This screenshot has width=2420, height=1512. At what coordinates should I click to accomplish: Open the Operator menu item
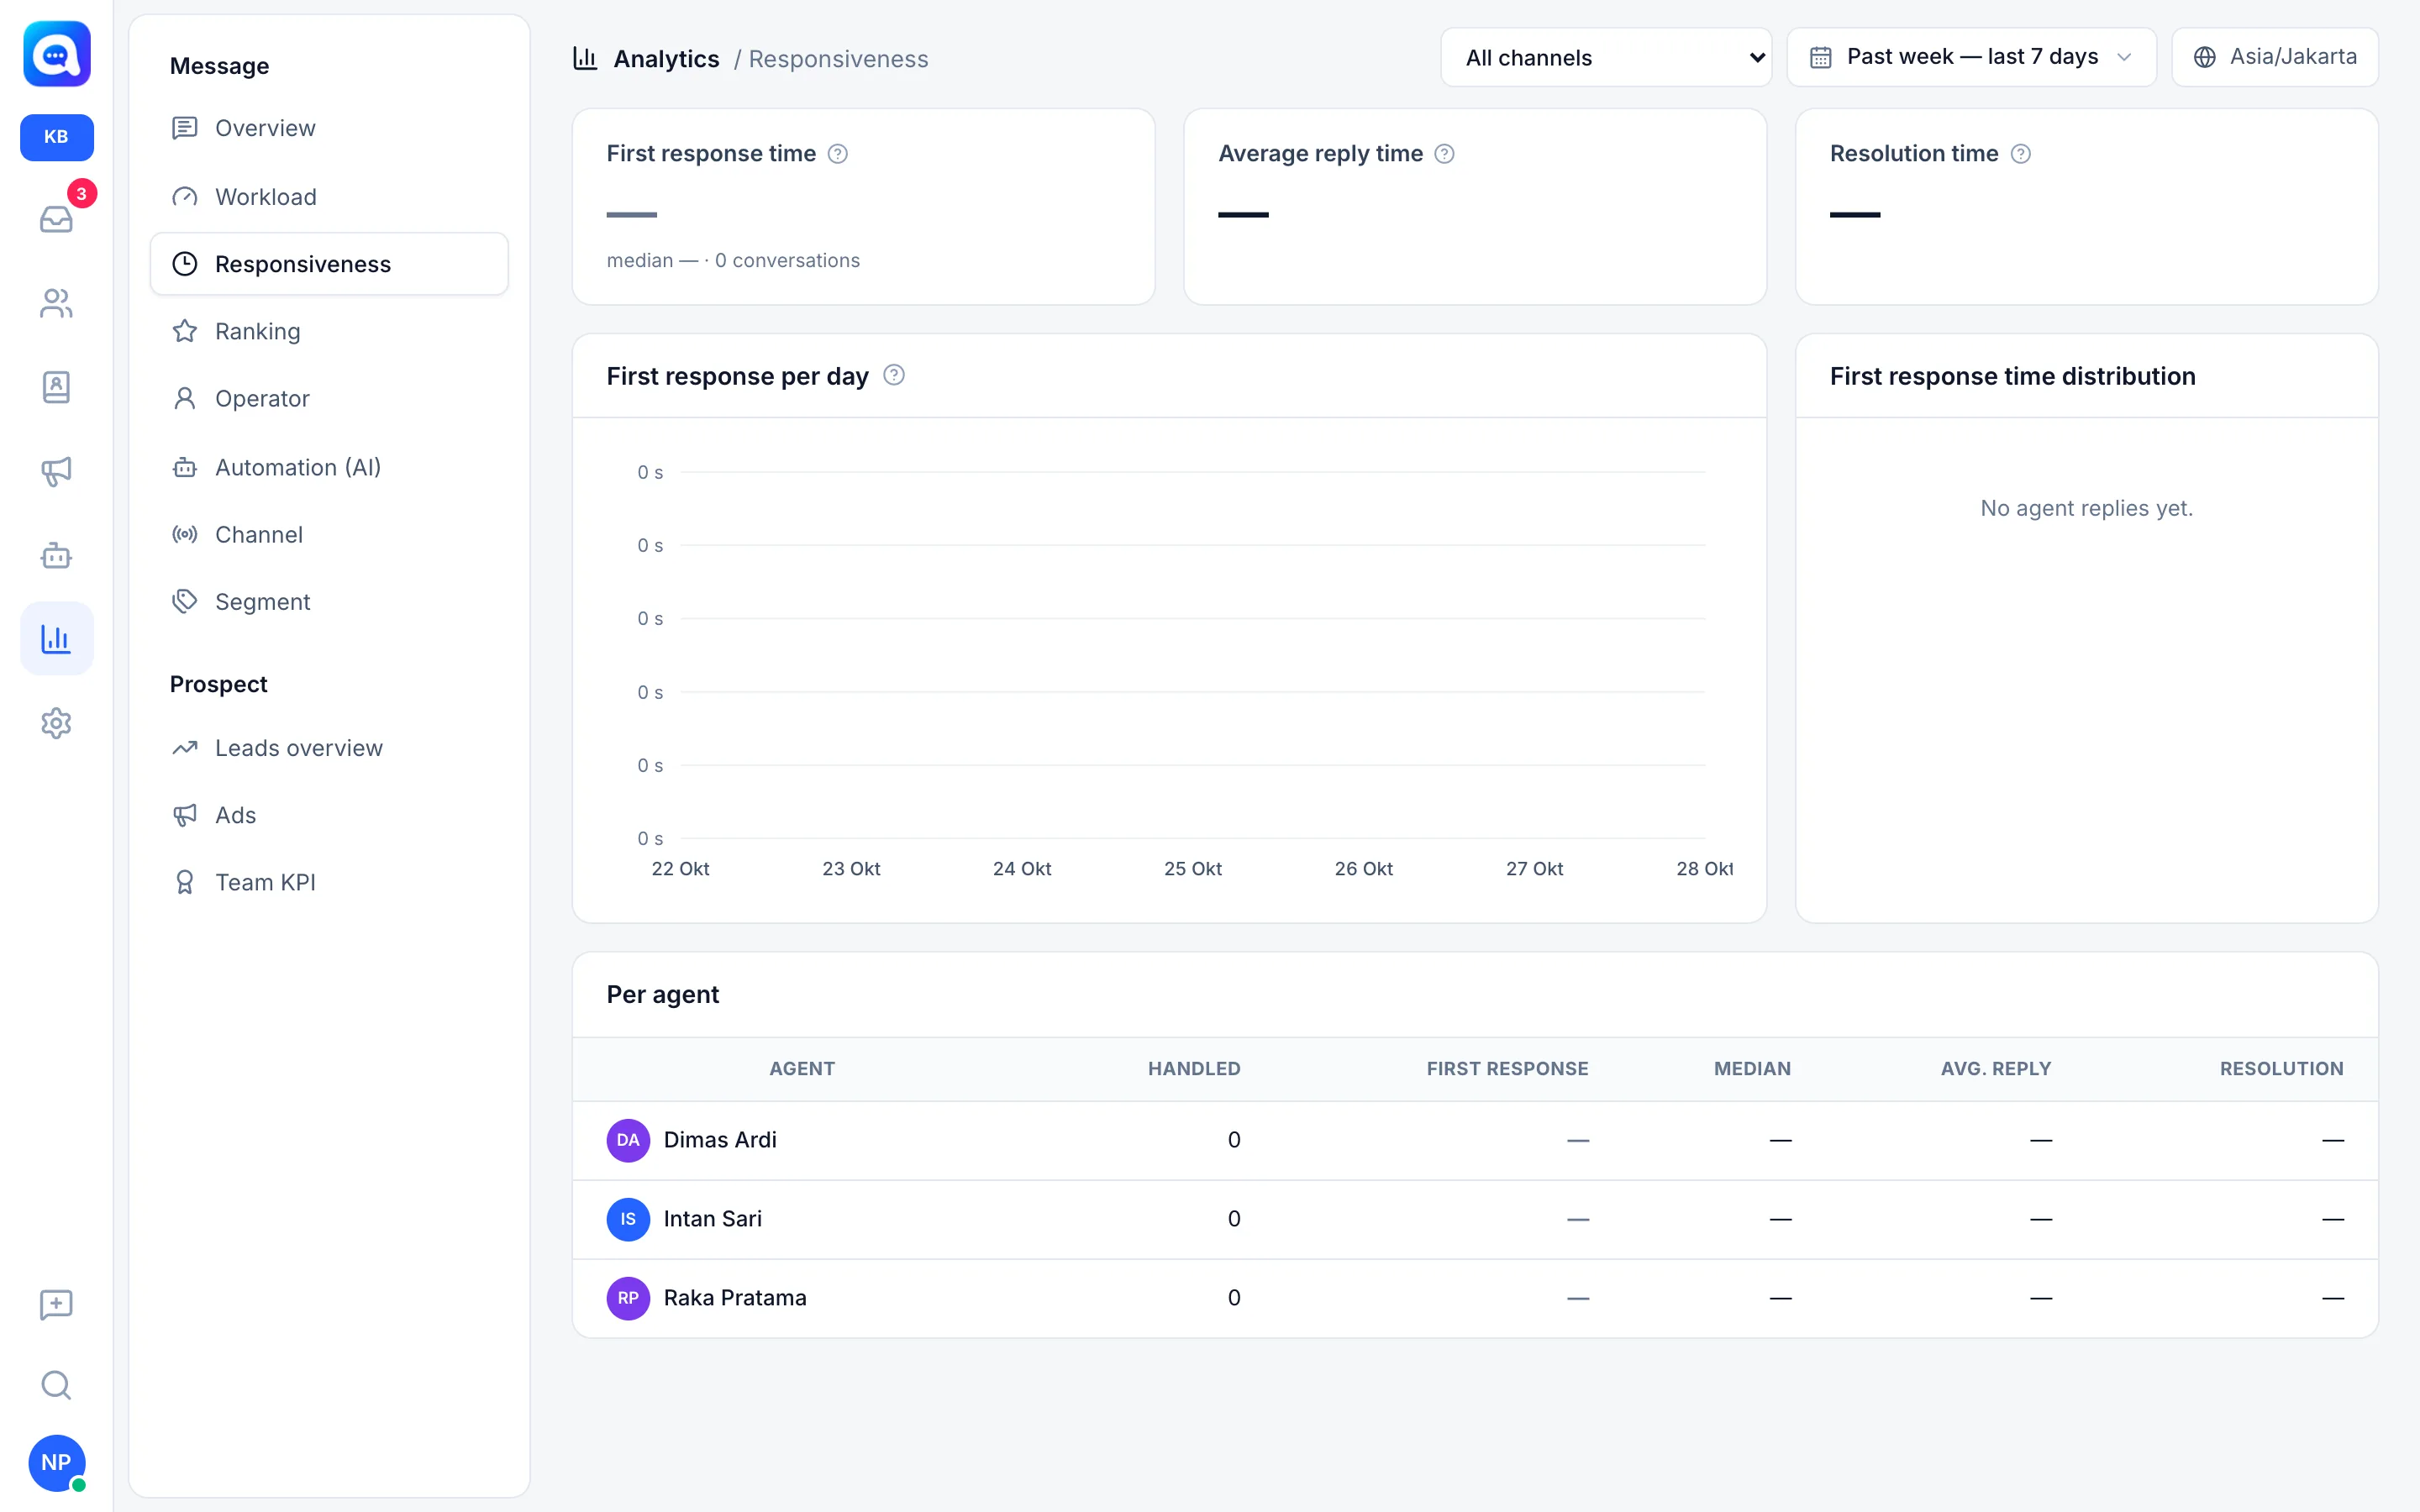coord(329,399)
